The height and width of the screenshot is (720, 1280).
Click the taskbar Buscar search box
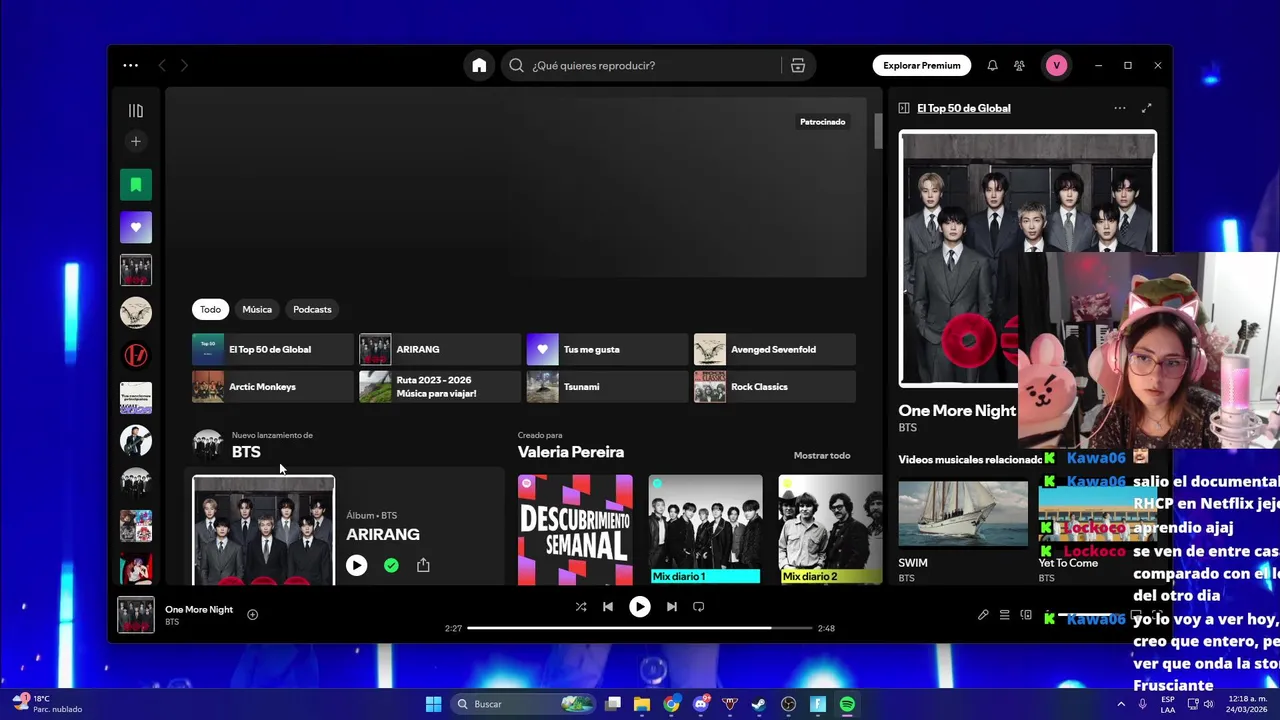click(x=524, y=704)
